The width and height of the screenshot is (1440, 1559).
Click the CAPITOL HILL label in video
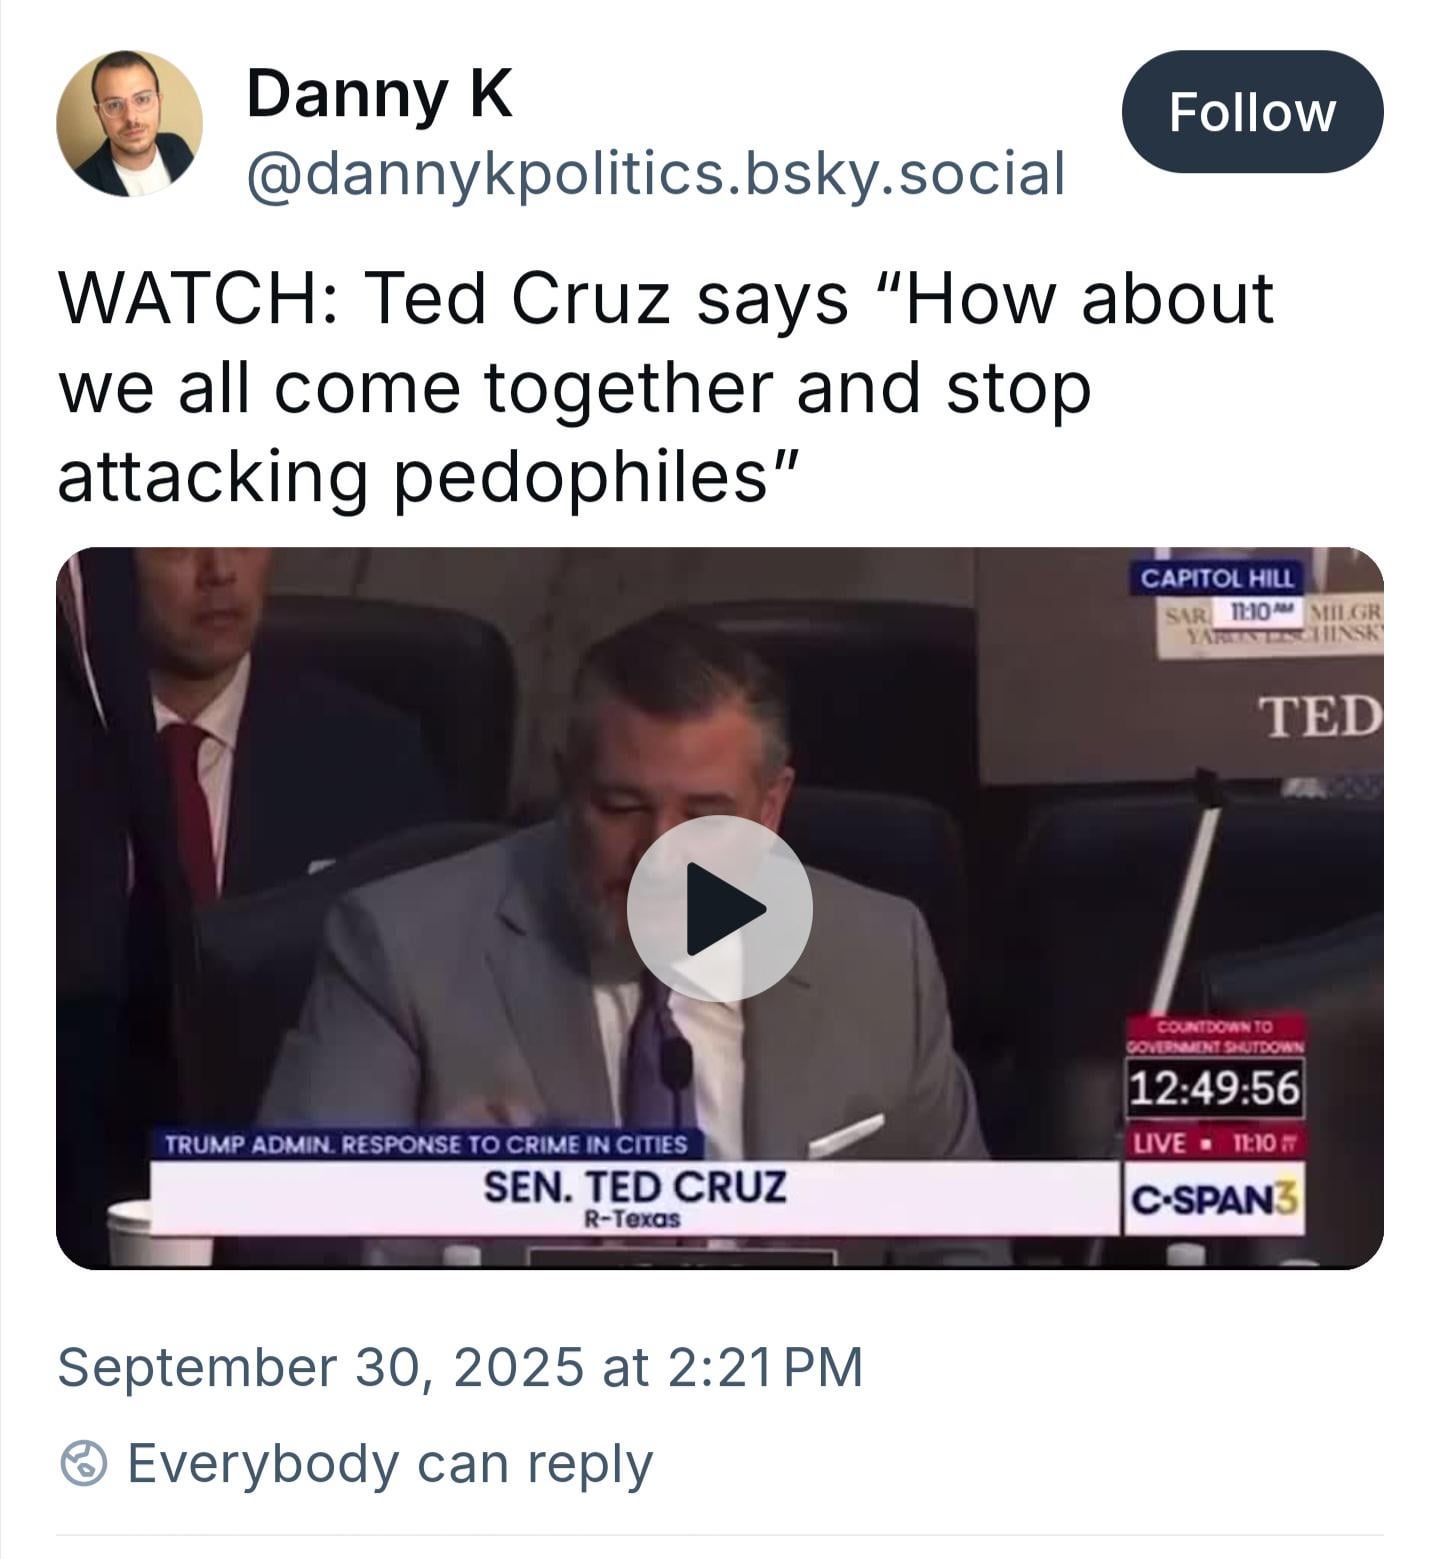pyautogui.click(x=1217, y=578)
